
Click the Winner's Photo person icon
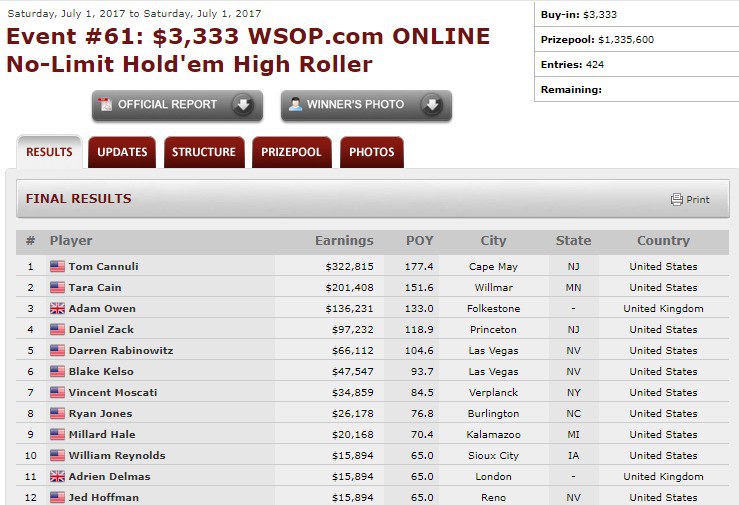(x=296, y=104)
